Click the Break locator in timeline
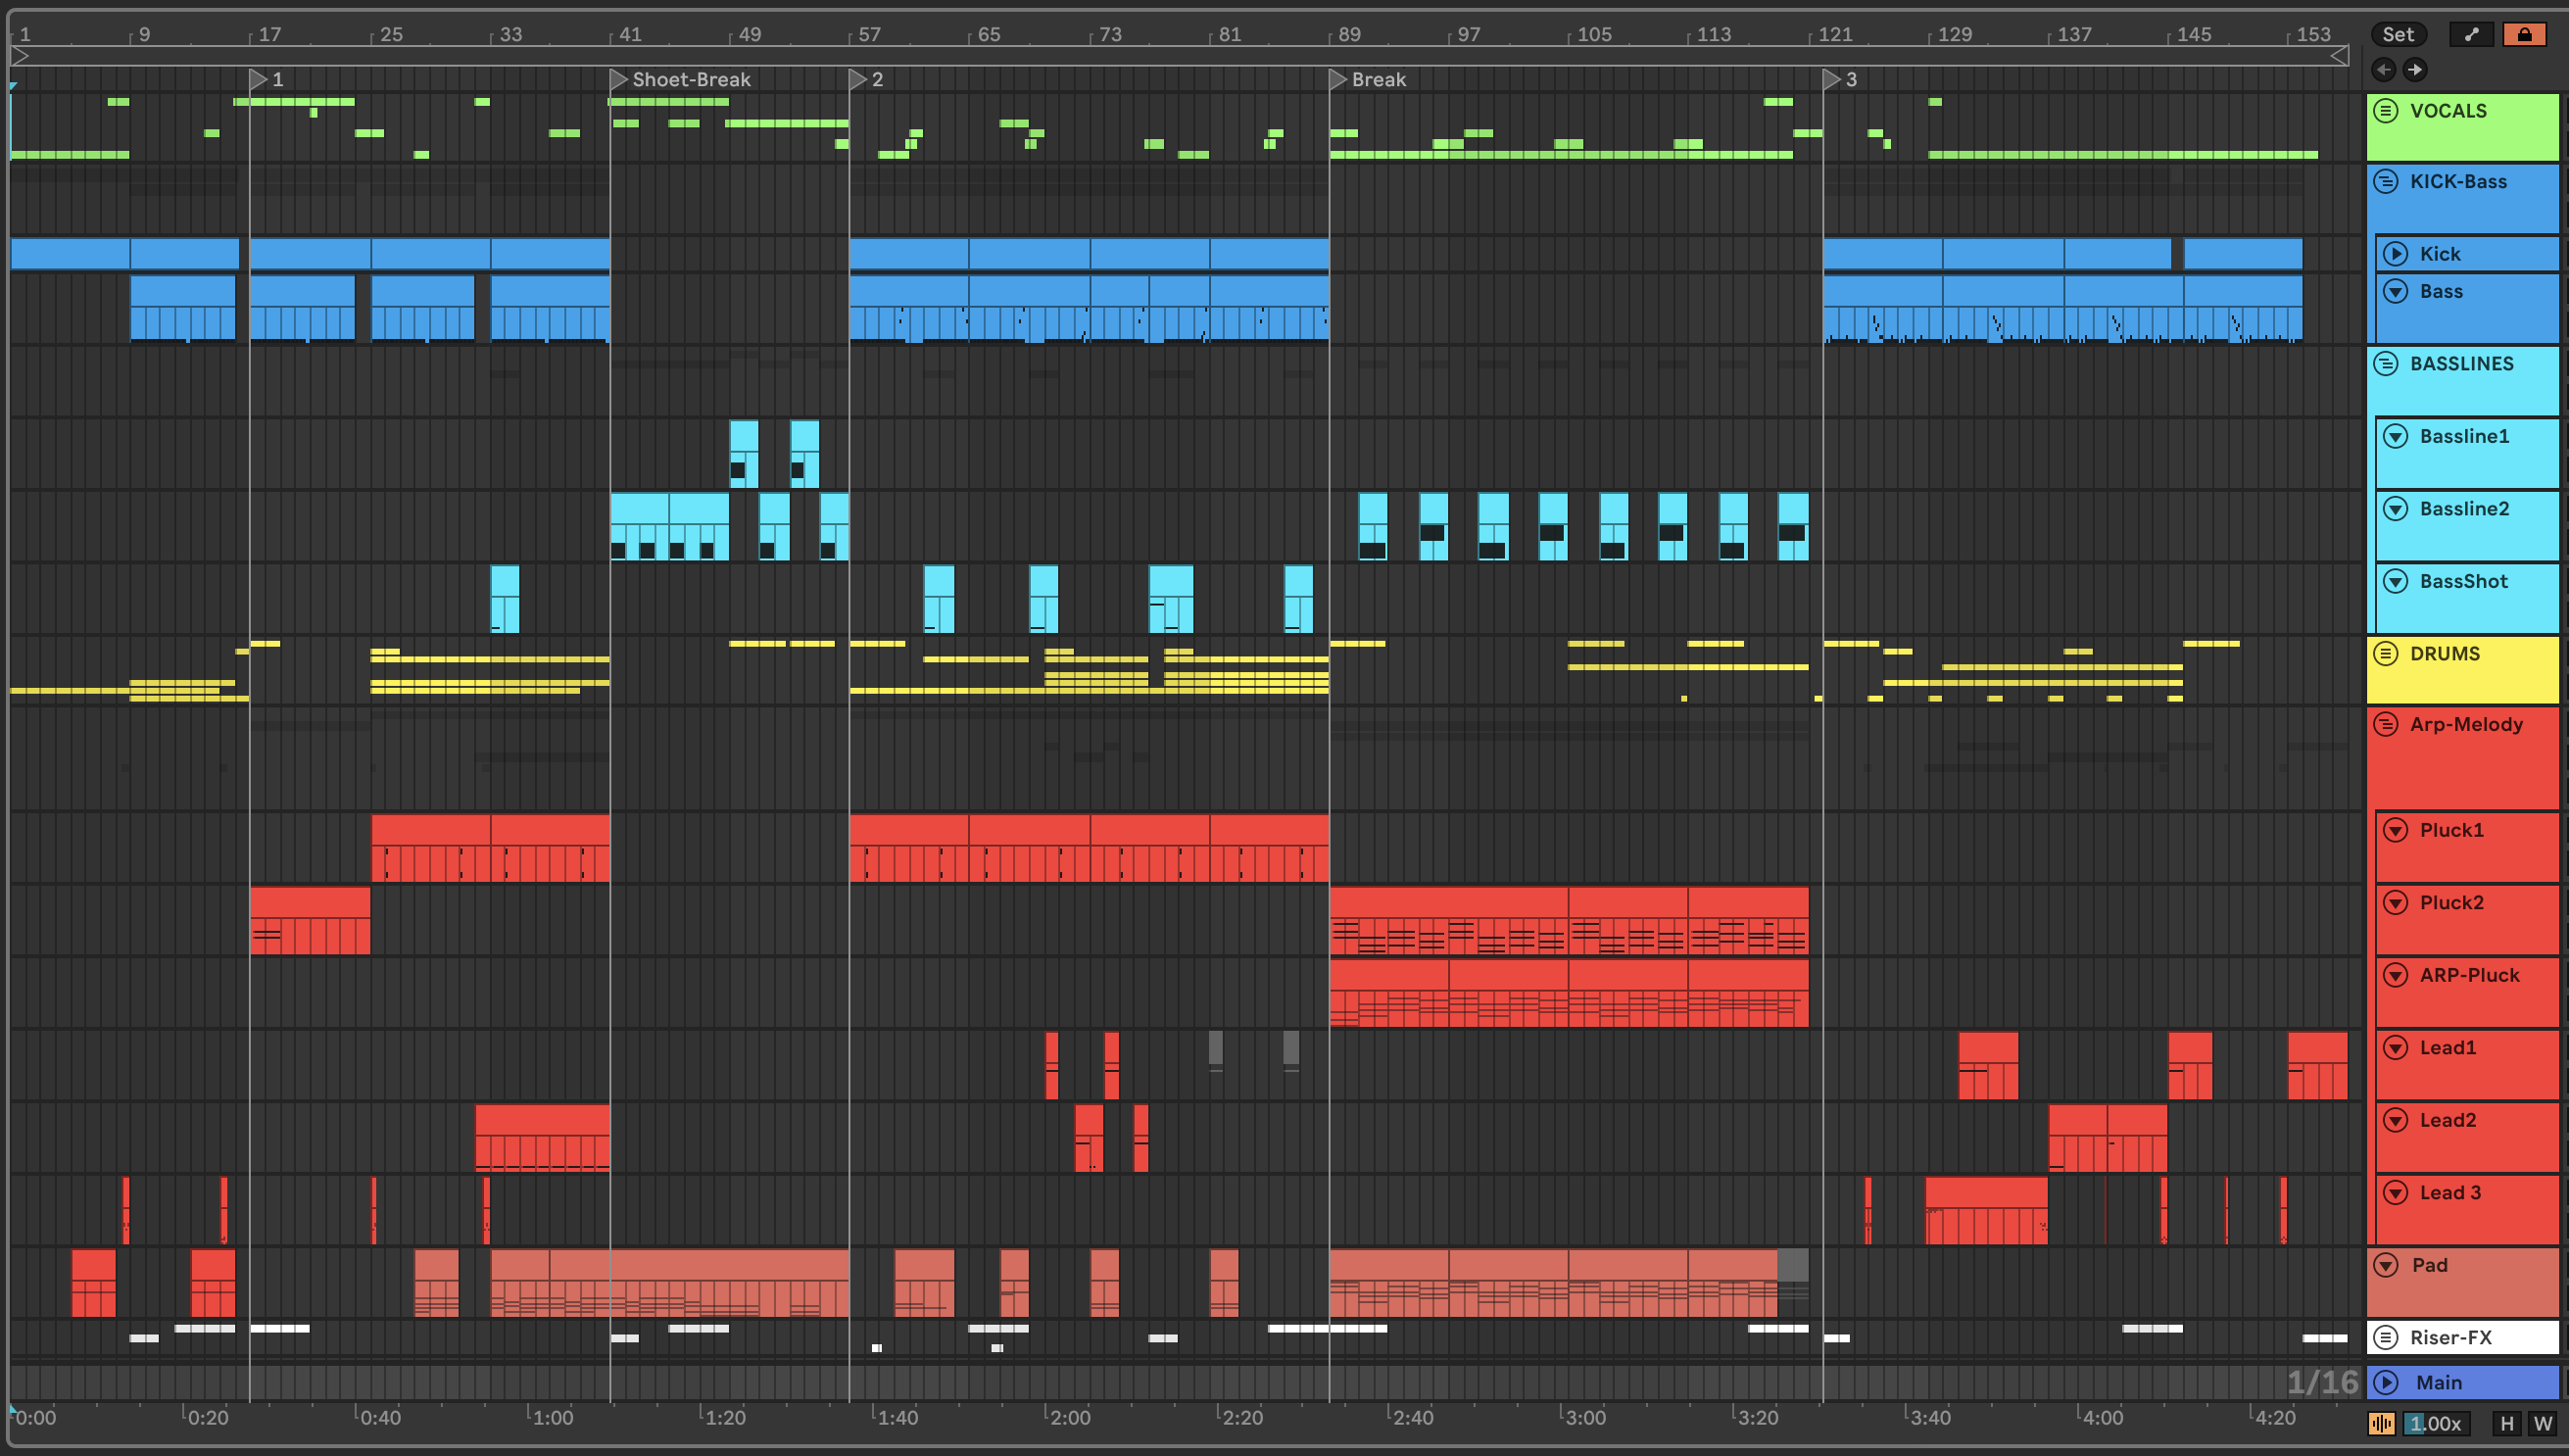Viewport: 2569px width, 1456px height. pos(1338,79)
